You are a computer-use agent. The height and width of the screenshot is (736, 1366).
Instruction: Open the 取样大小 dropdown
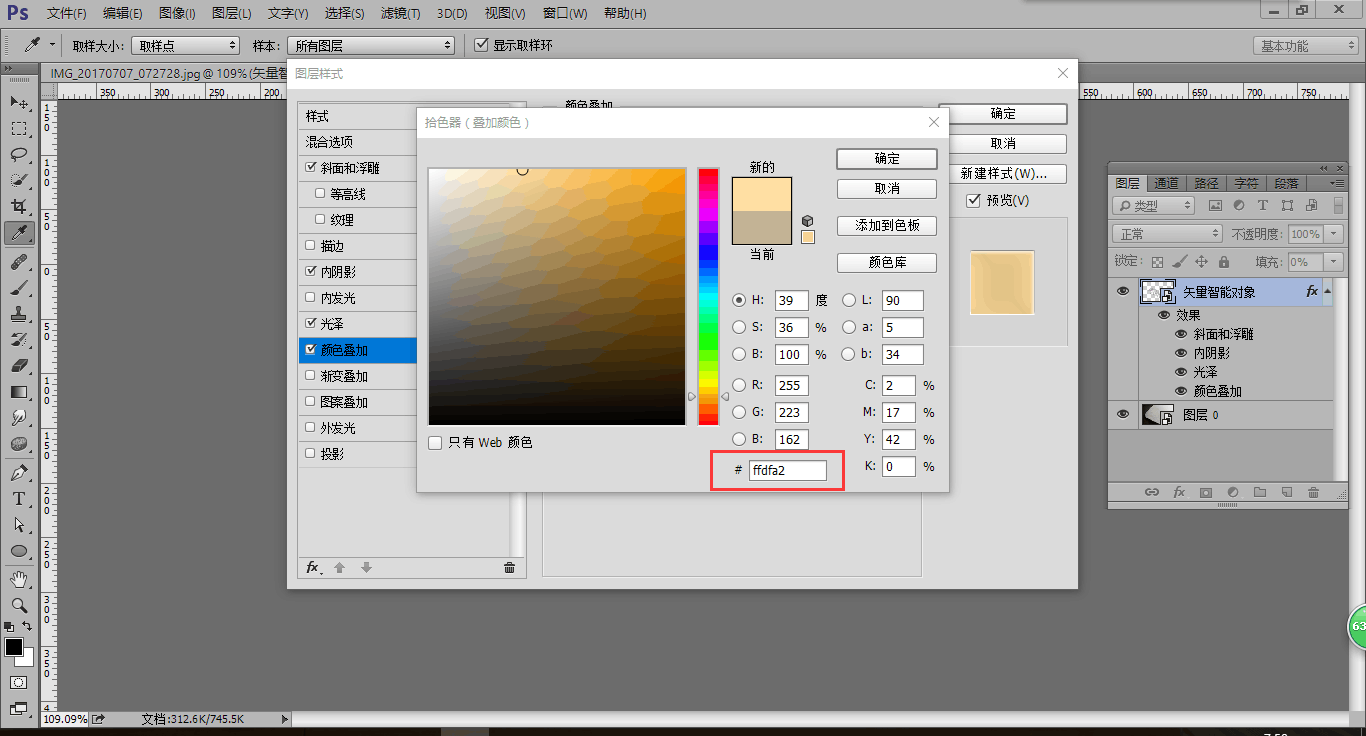[186, 46]
